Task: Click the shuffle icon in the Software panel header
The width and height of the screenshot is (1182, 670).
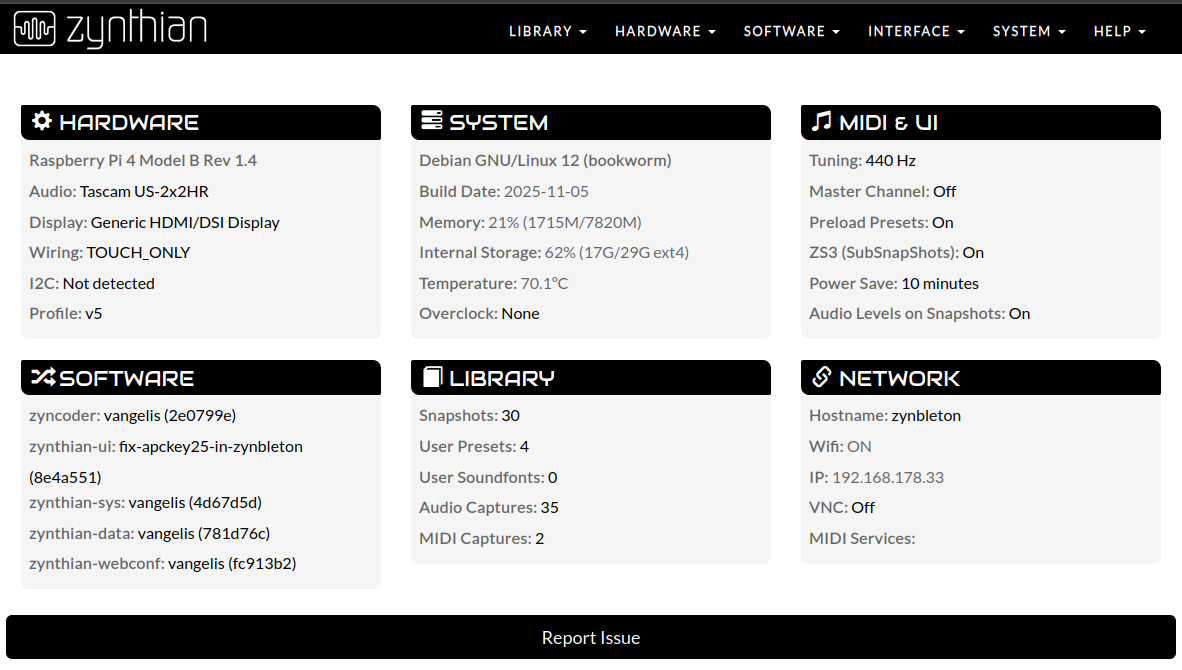Action: pyautogui.click(x=42, y=378)
